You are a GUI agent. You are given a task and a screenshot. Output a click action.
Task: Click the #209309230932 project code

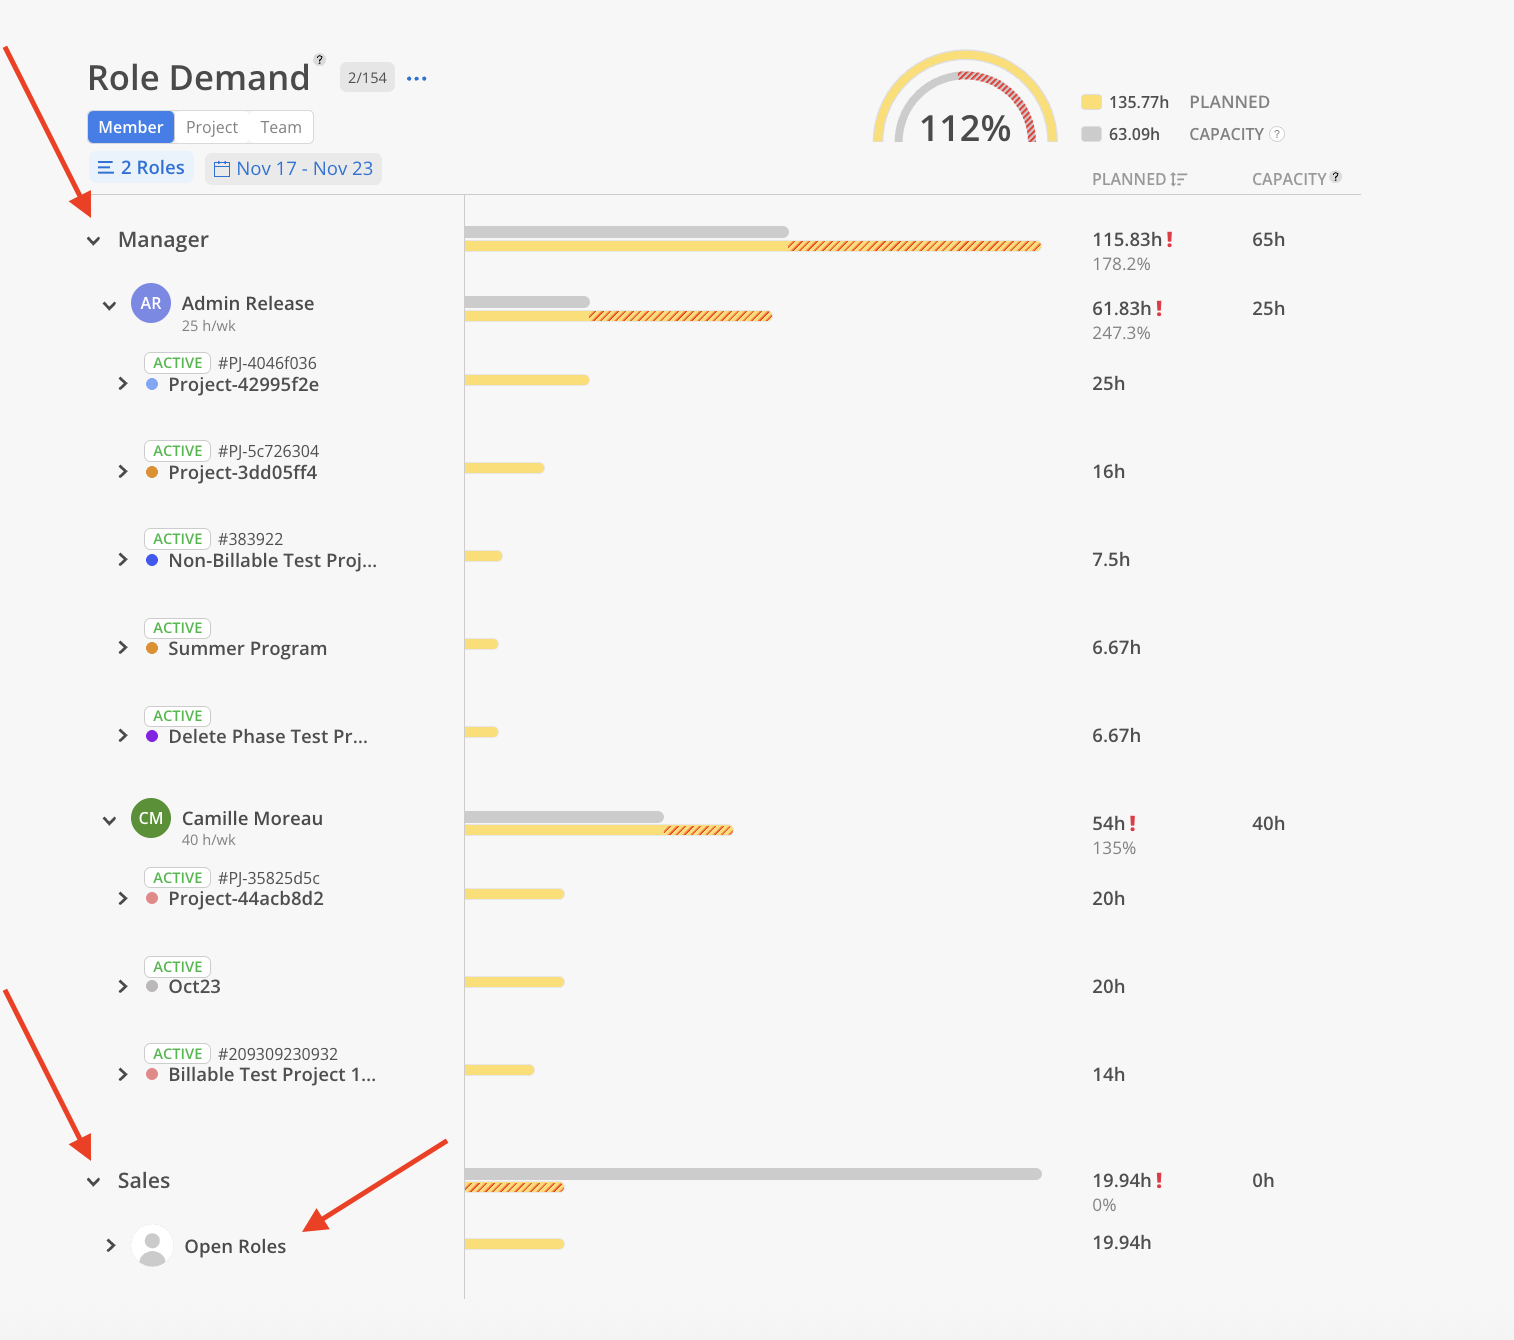click(x=278, y=1054)
